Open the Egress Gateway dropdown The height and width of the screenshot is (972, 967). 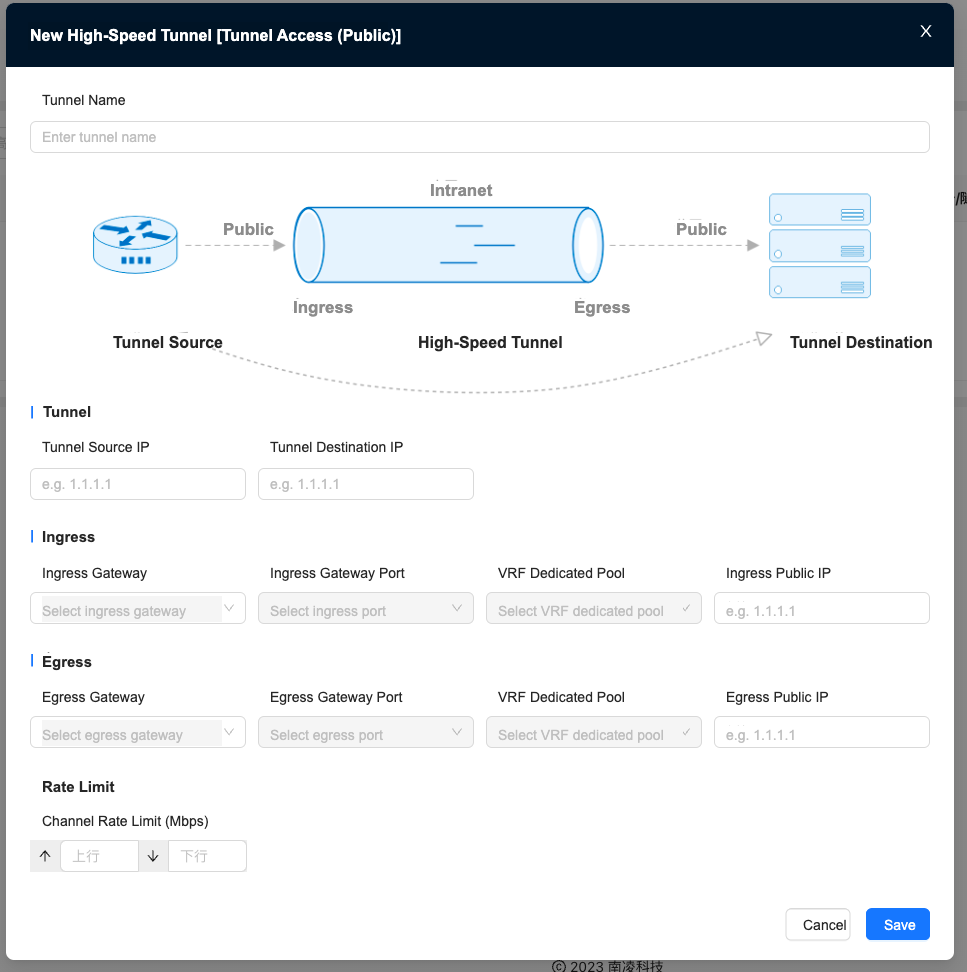pyautogui.click(x=138, y=732)
